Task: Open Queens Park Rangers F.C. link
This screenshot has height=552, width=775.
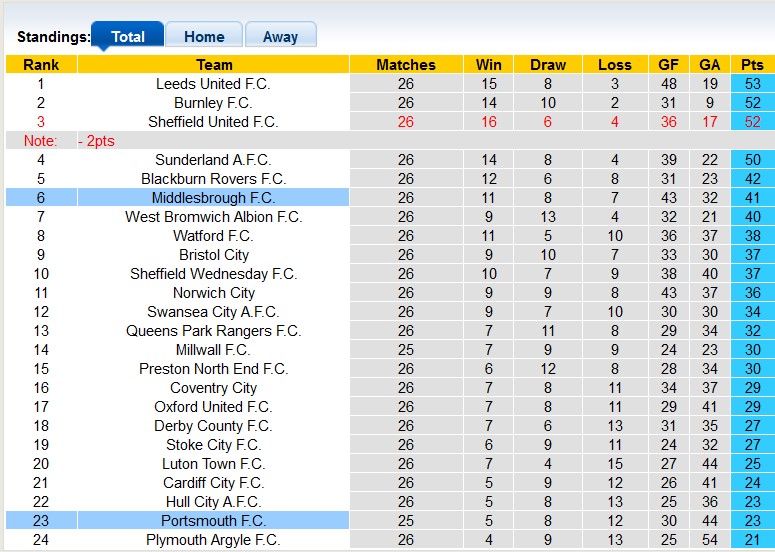Action: (213, 331)
